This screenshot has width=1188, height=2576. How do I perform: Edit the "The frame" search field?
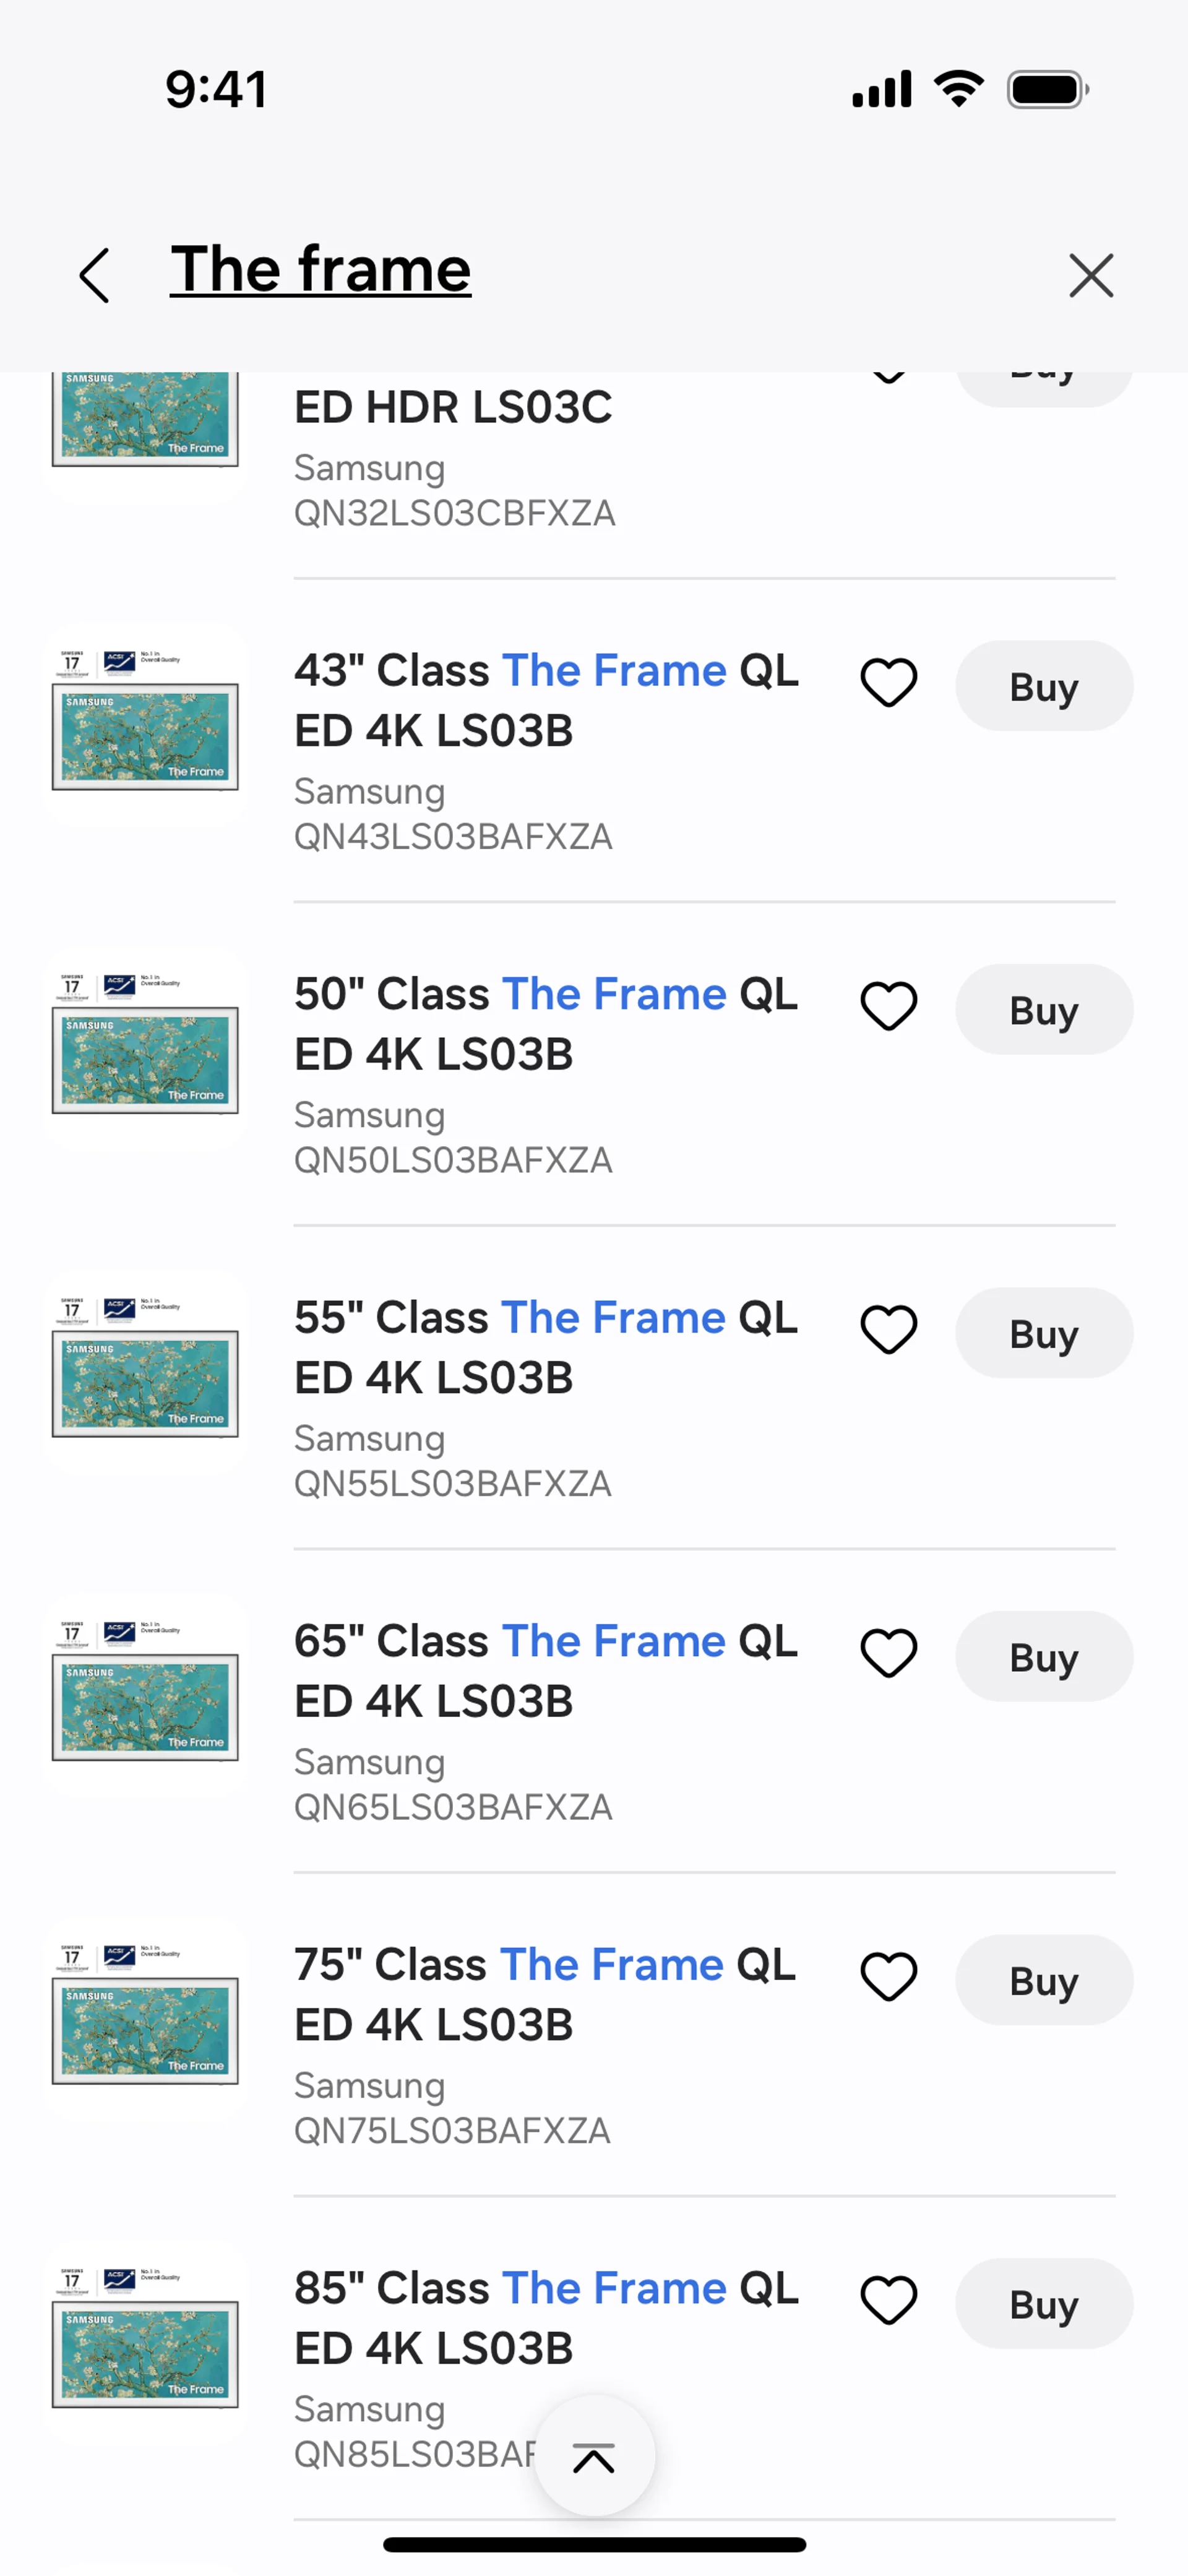click(320, 270)
